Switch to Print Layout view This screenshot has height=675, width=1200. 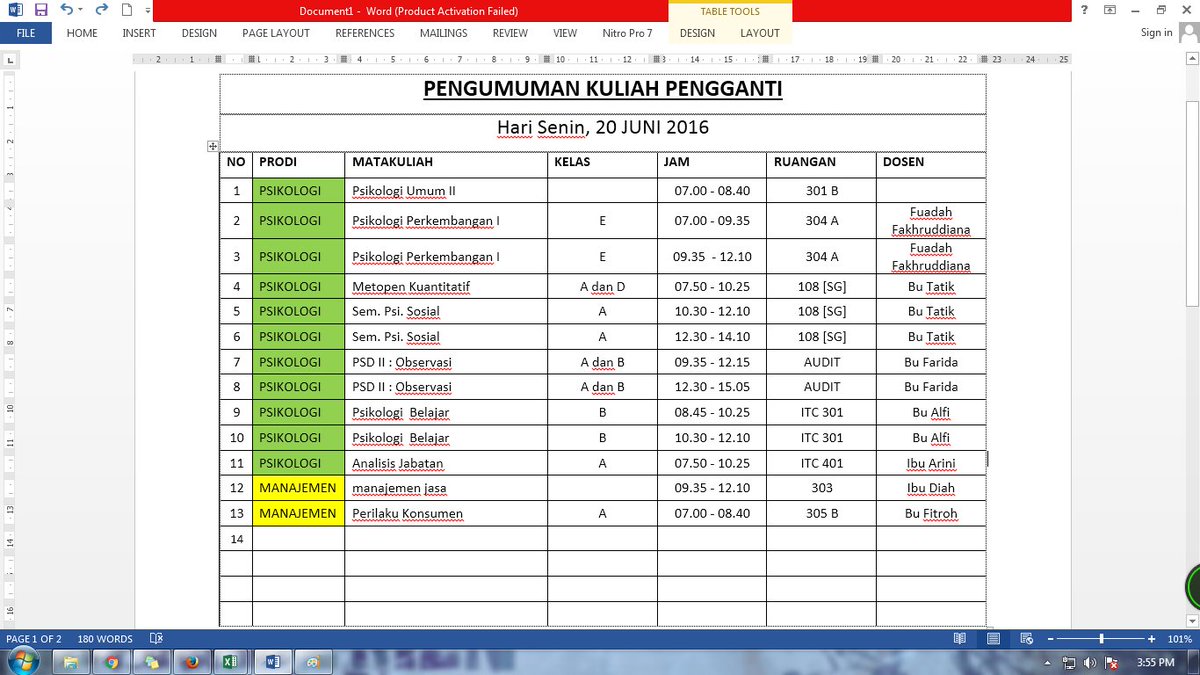[993, 638]
